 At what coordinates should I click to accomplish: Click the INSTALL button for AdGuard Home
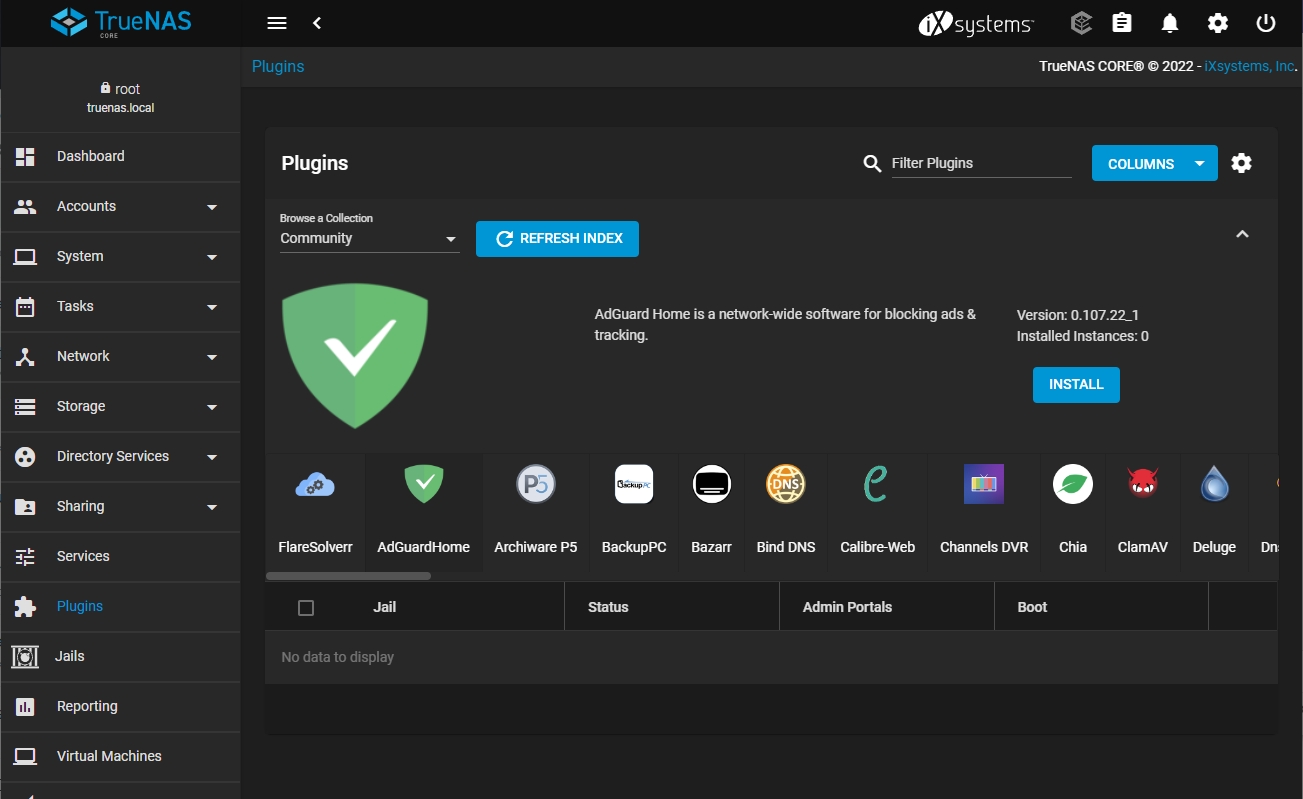(x=1076, y=385)
